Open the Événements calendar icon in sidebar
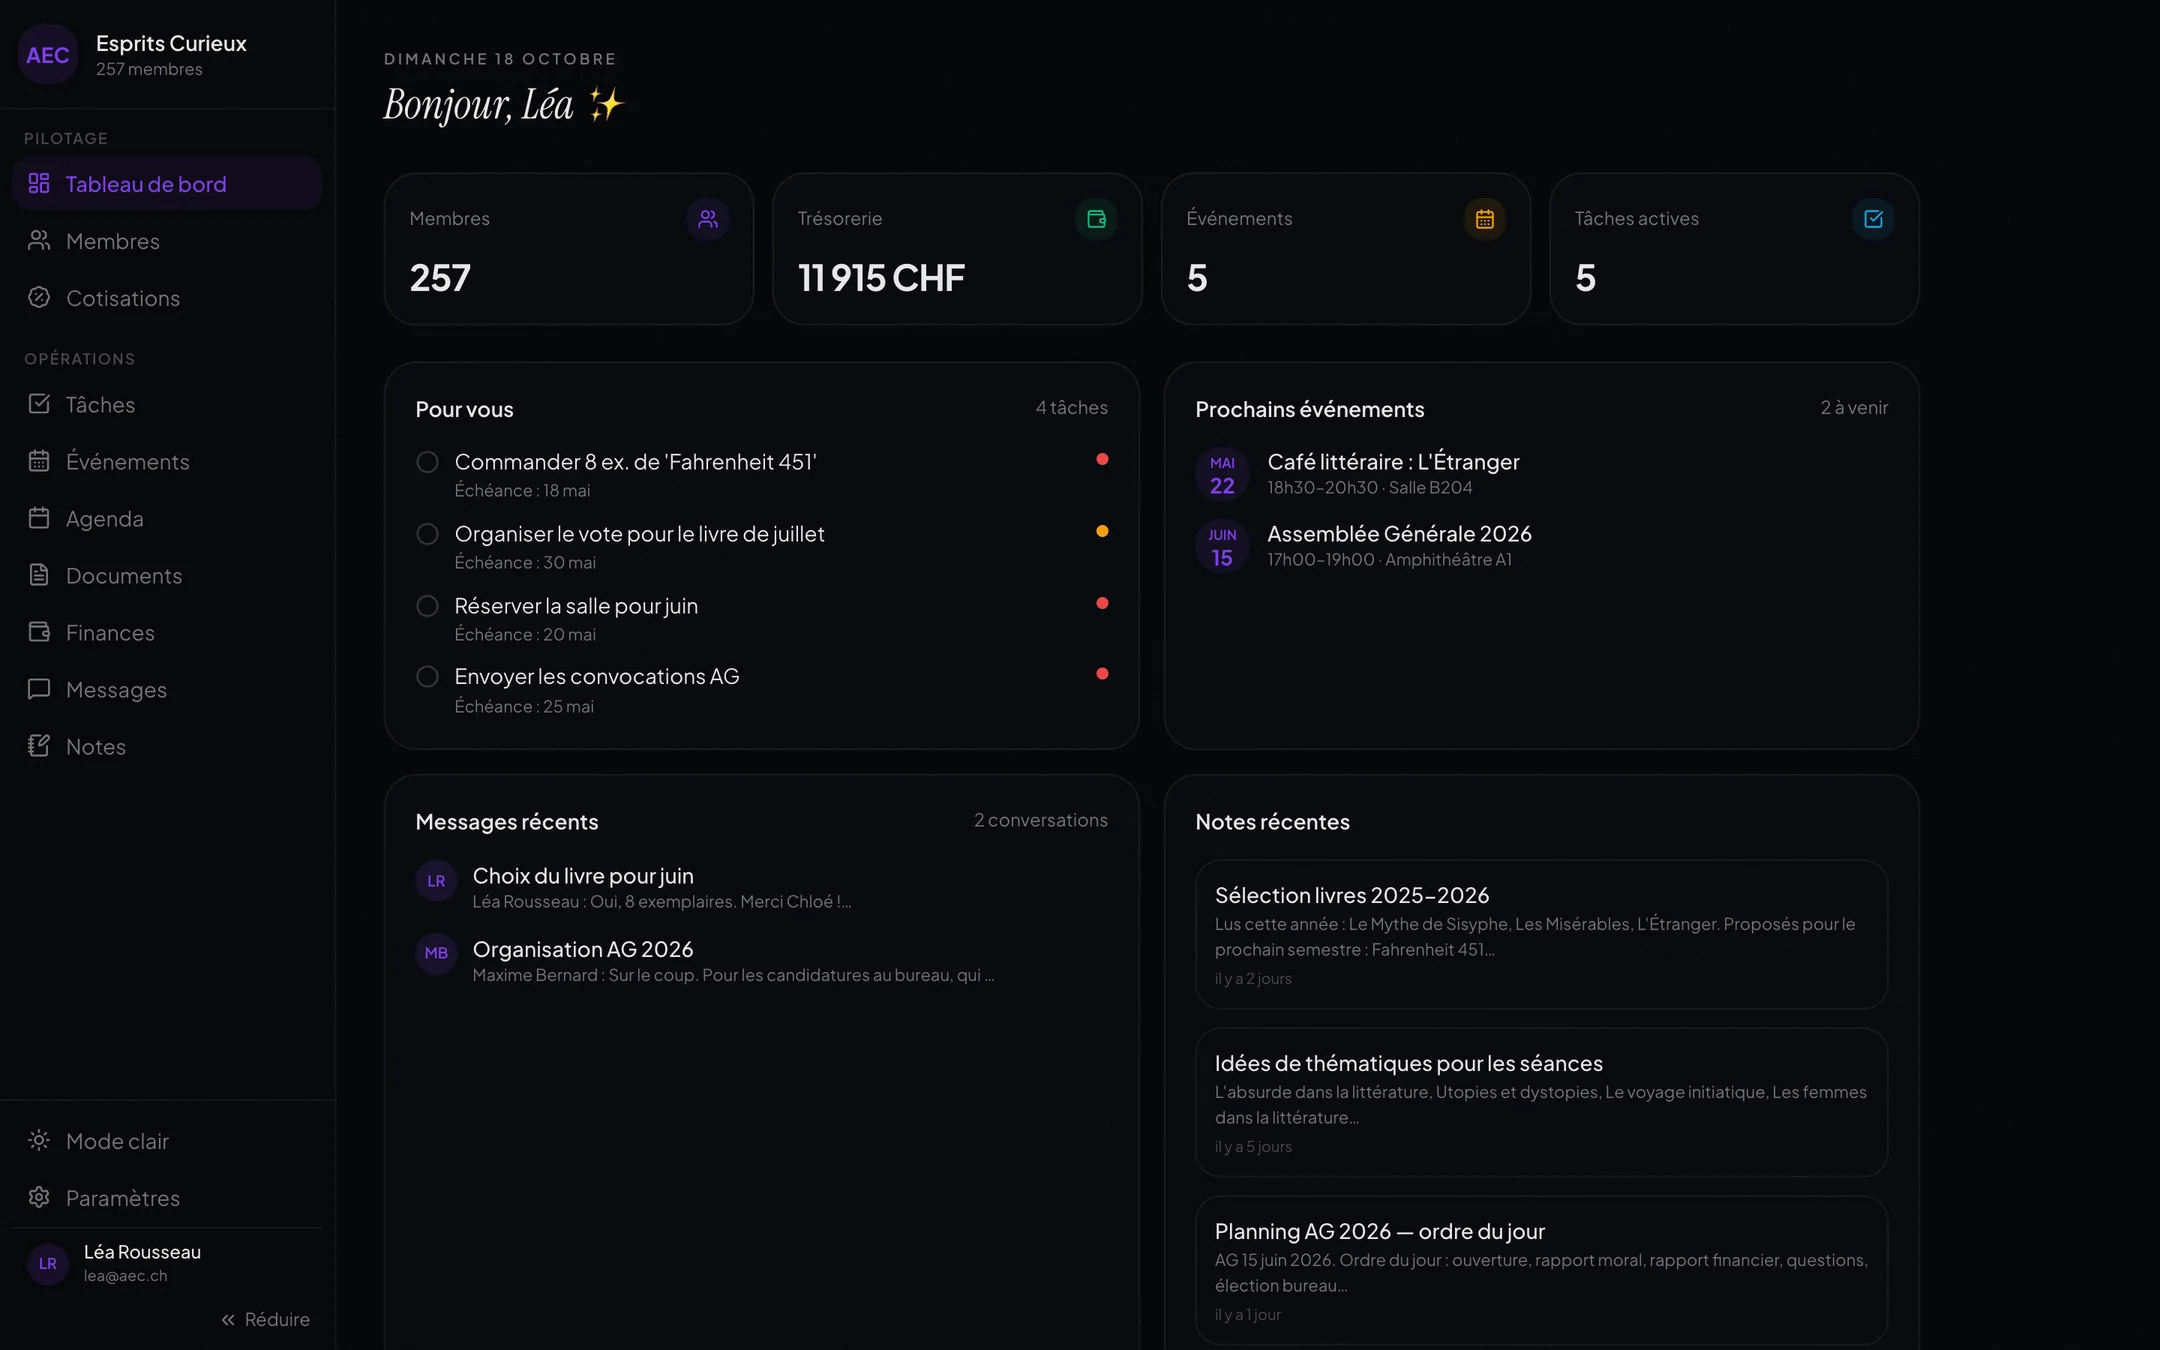Image resolution: width=2160 pixels, height=1350 pixels. (39, 461)
